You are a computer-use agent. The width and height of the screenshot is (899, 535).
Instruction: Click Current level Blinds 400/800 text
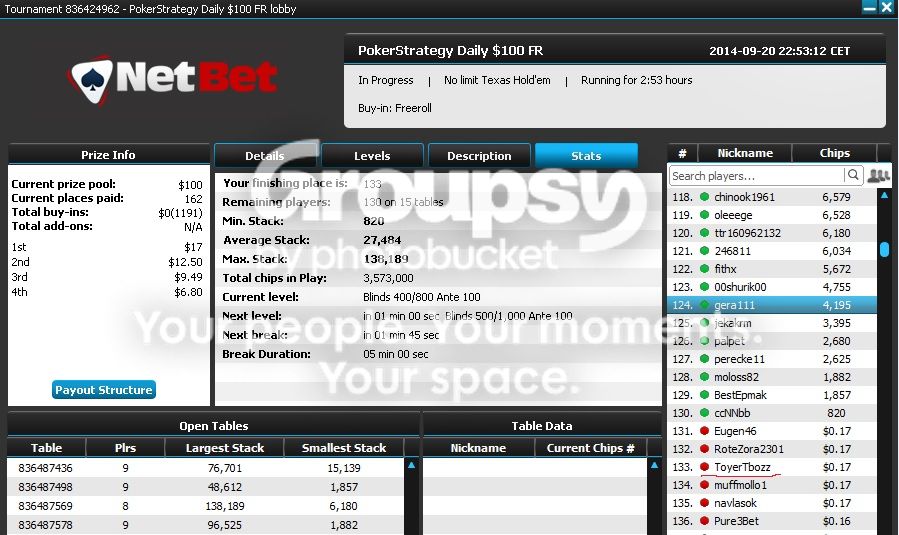click(x=422, y=297)
